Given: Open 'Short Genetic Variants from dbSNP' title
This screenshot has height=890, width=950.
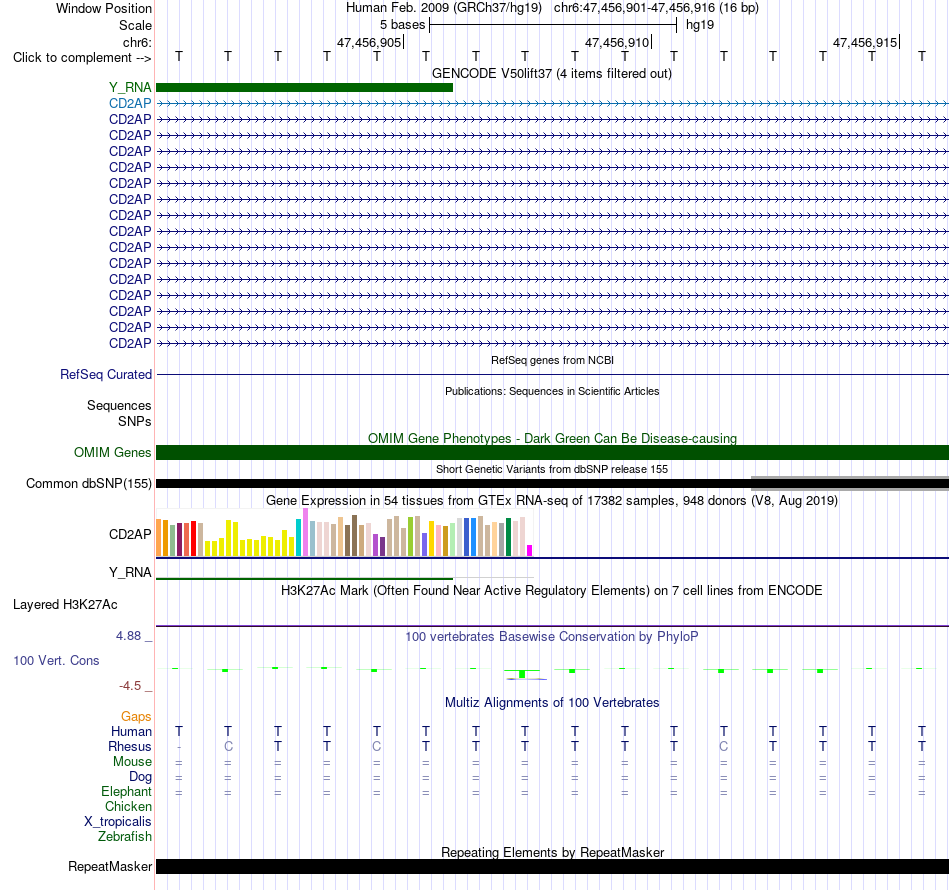Looking at the screenshot, I should pos(552,469).
